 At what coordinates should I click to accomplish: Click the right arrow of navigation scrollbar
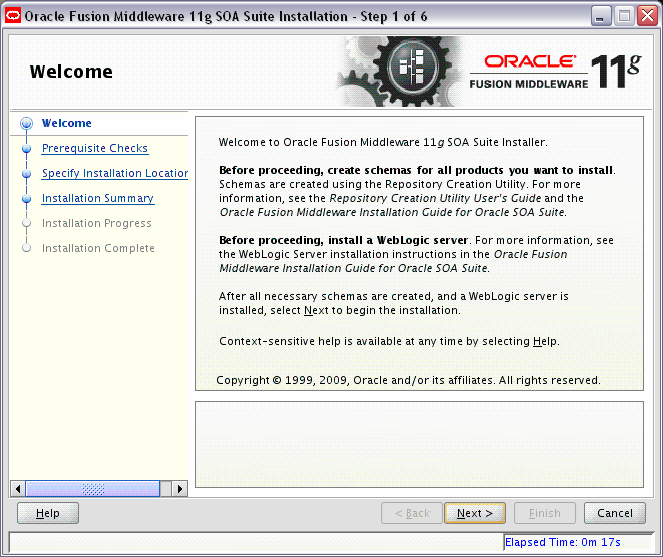tap(180, 489)
